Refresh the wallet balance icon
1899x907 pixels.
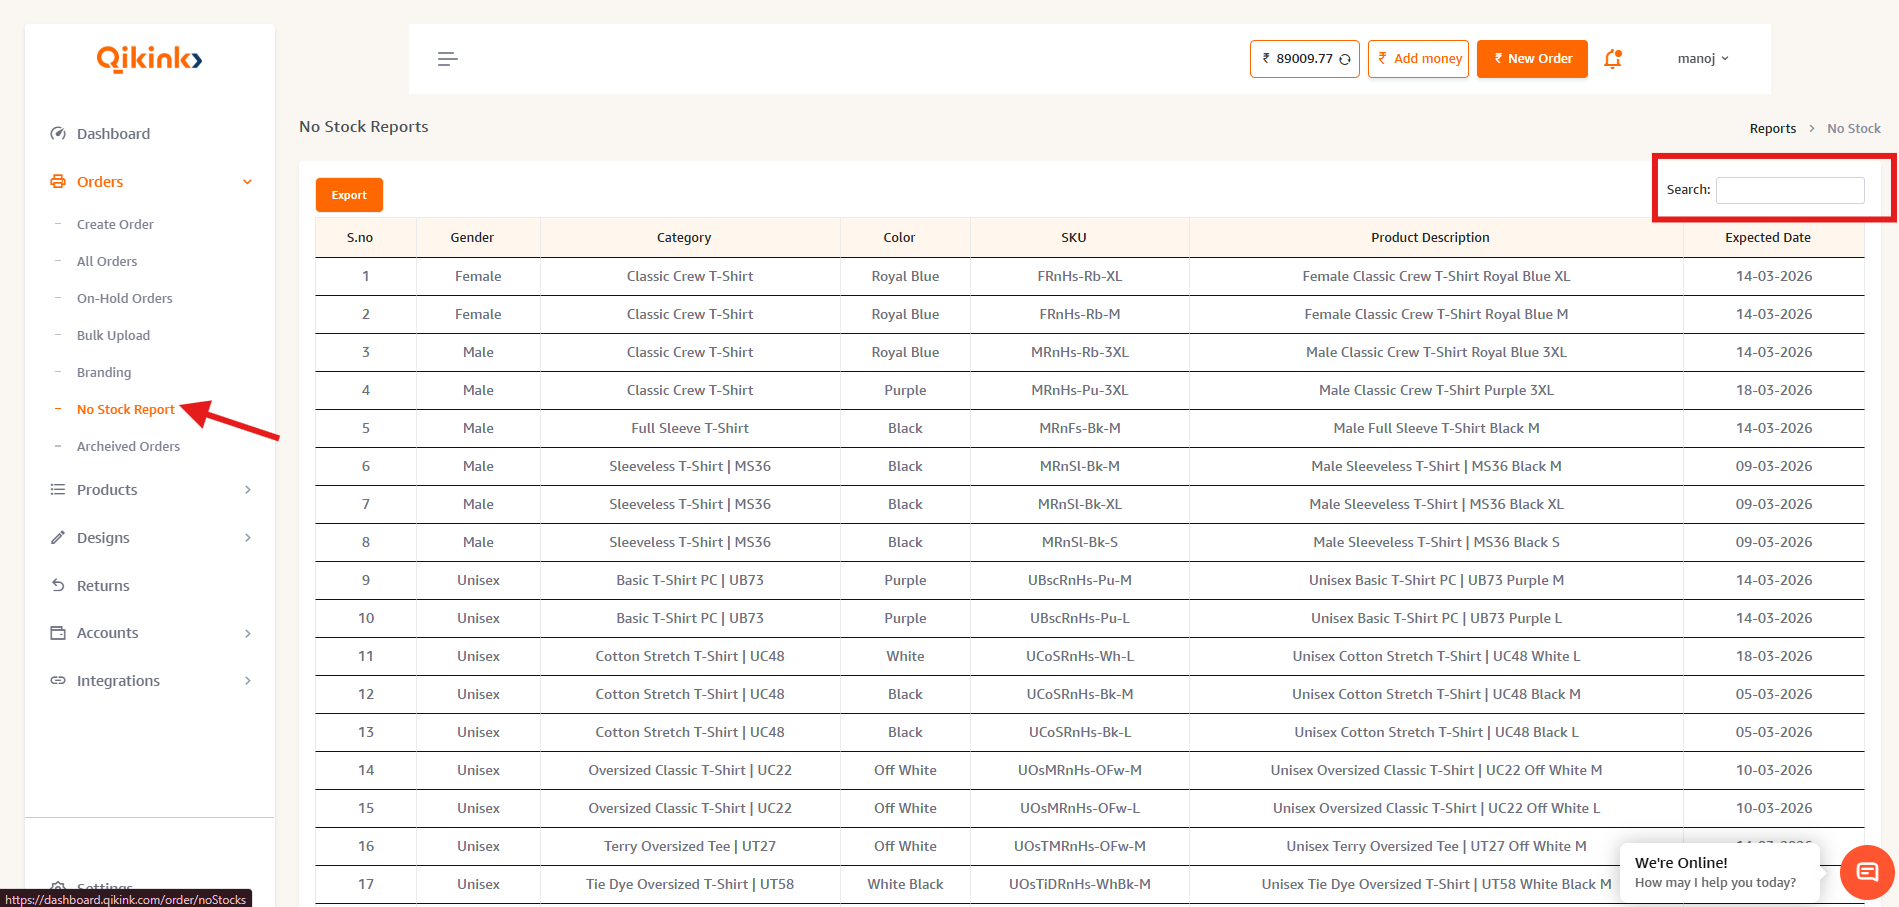point(1345,59)
